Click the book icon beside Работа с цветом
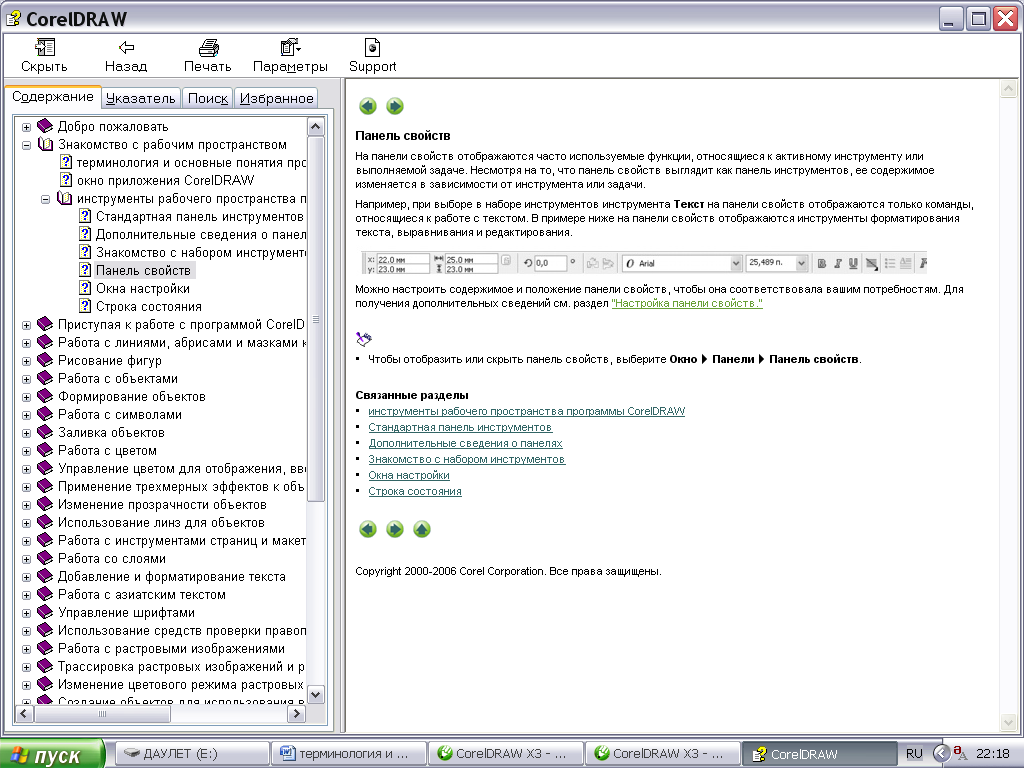The width and height of the screenshot is (1024, 768). (x=45, y=451)
